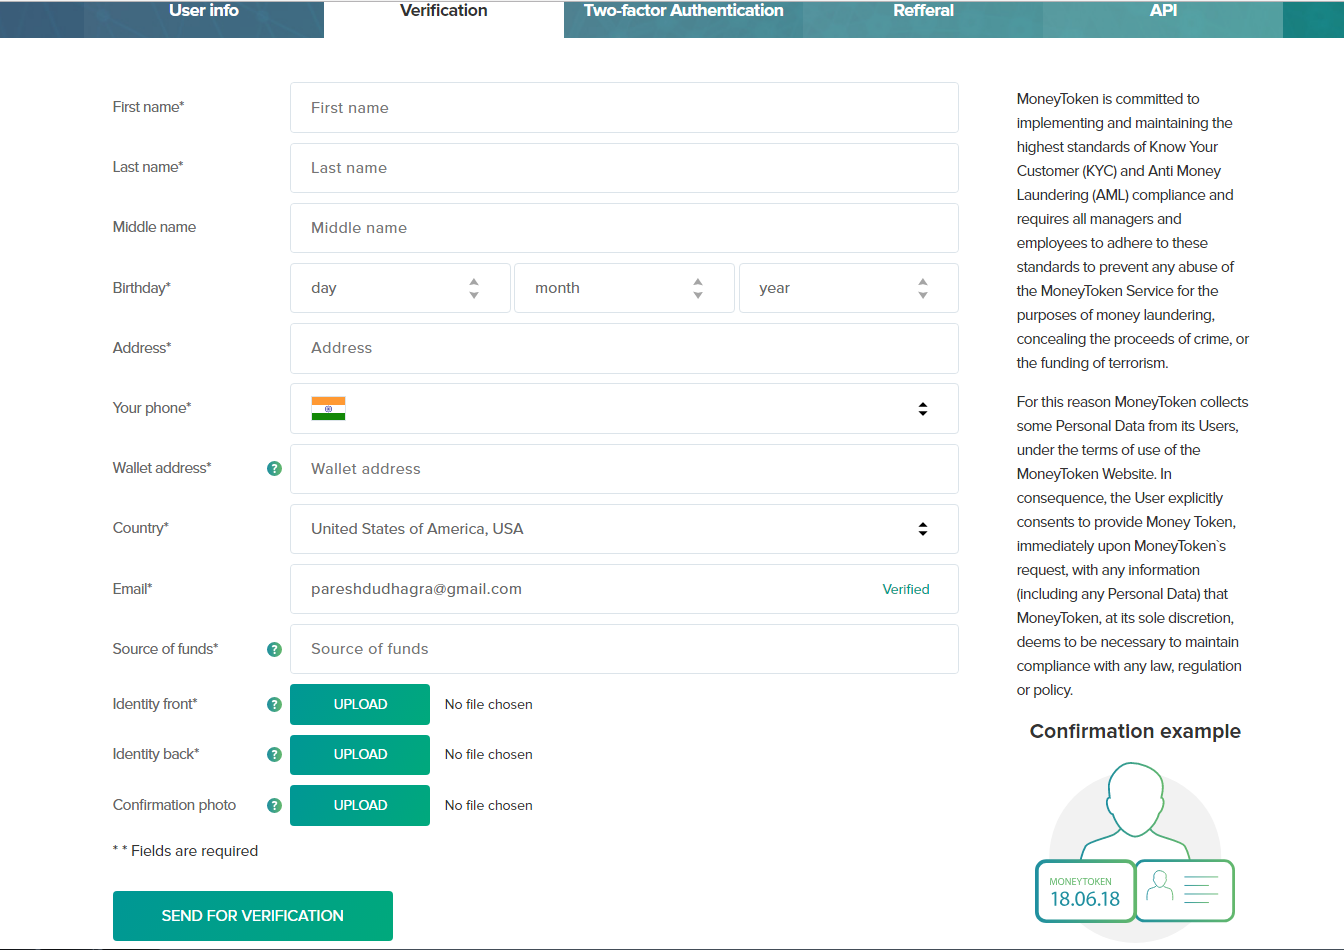Image resolution: width=1344 pixels, height=950 pixels.
Task: Click the 'Your phone*' field label
Action: pos(152,408)
